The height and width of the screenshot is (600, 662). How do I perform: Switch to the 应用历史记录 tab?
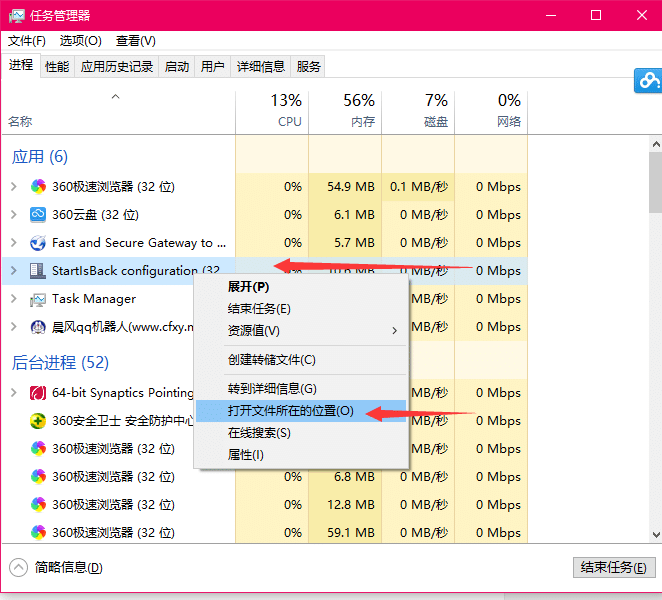117,67
